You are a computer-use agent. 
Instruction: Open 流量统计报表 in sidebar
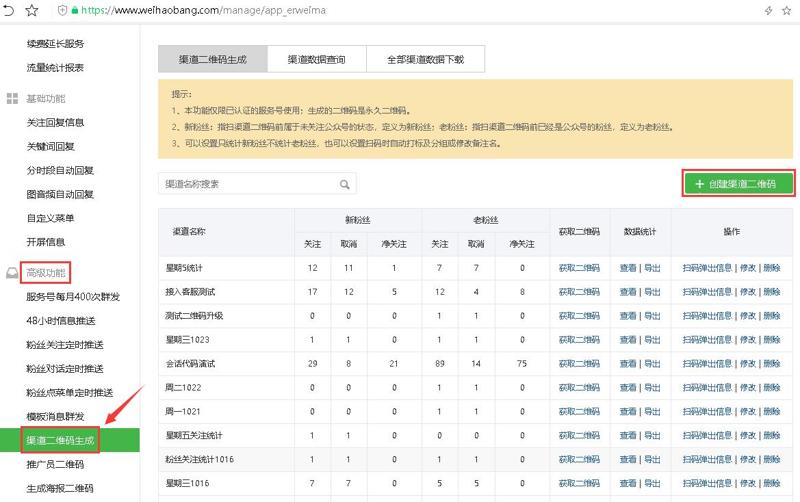[55, 67]
